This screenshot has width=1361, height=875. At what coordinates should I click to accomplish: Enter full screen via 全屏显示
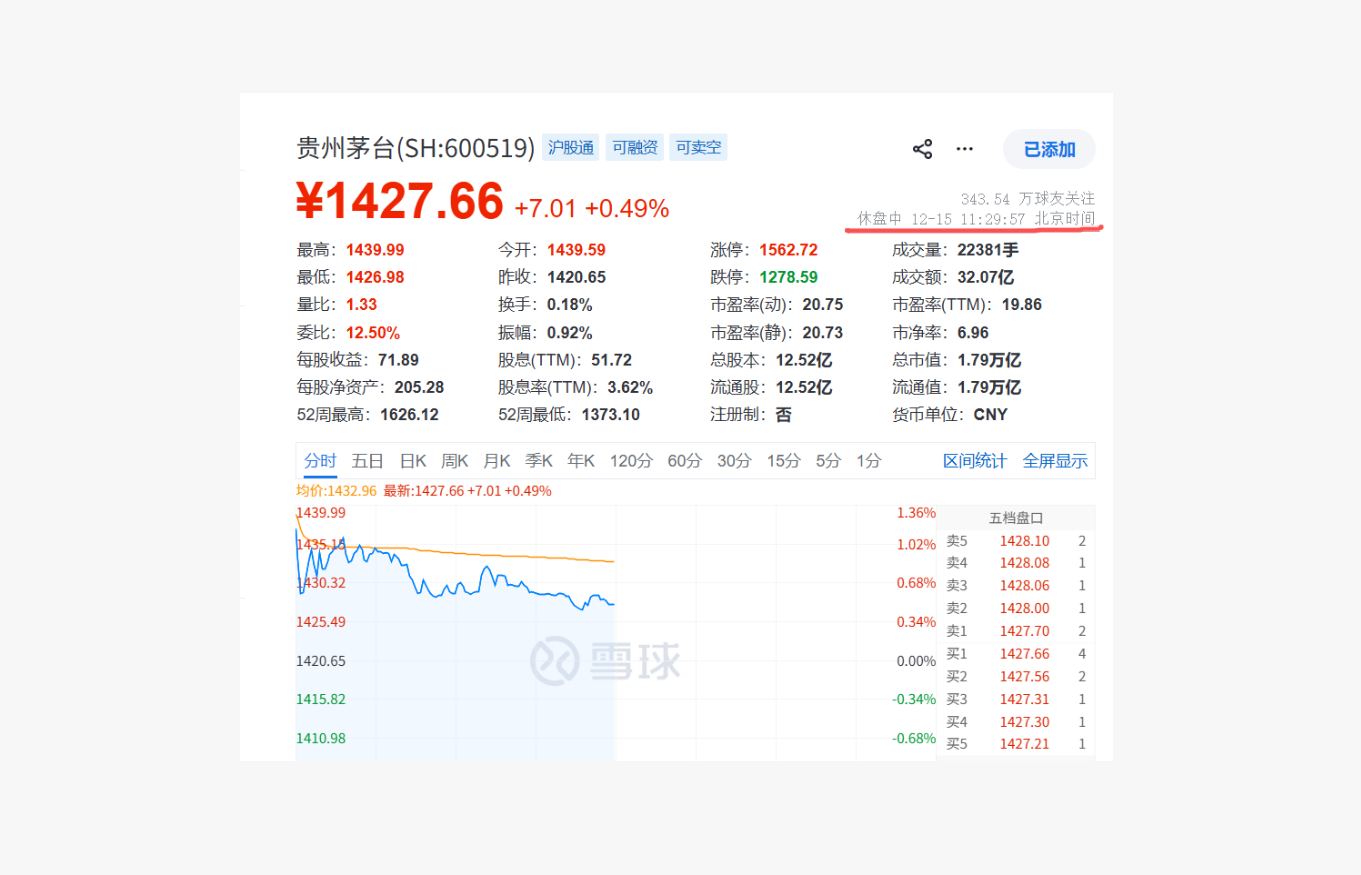pos(1055,460)
